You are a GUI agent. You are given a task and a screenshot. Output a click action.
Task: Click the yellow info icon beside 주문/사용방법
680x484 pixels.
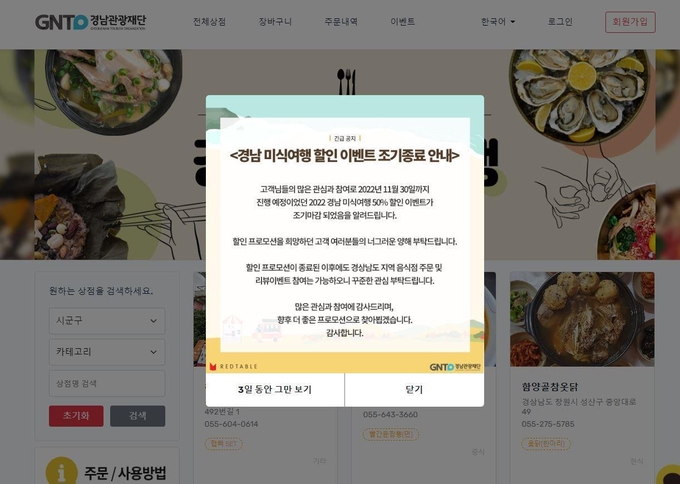pyautogui.click(x=62, y=472)
